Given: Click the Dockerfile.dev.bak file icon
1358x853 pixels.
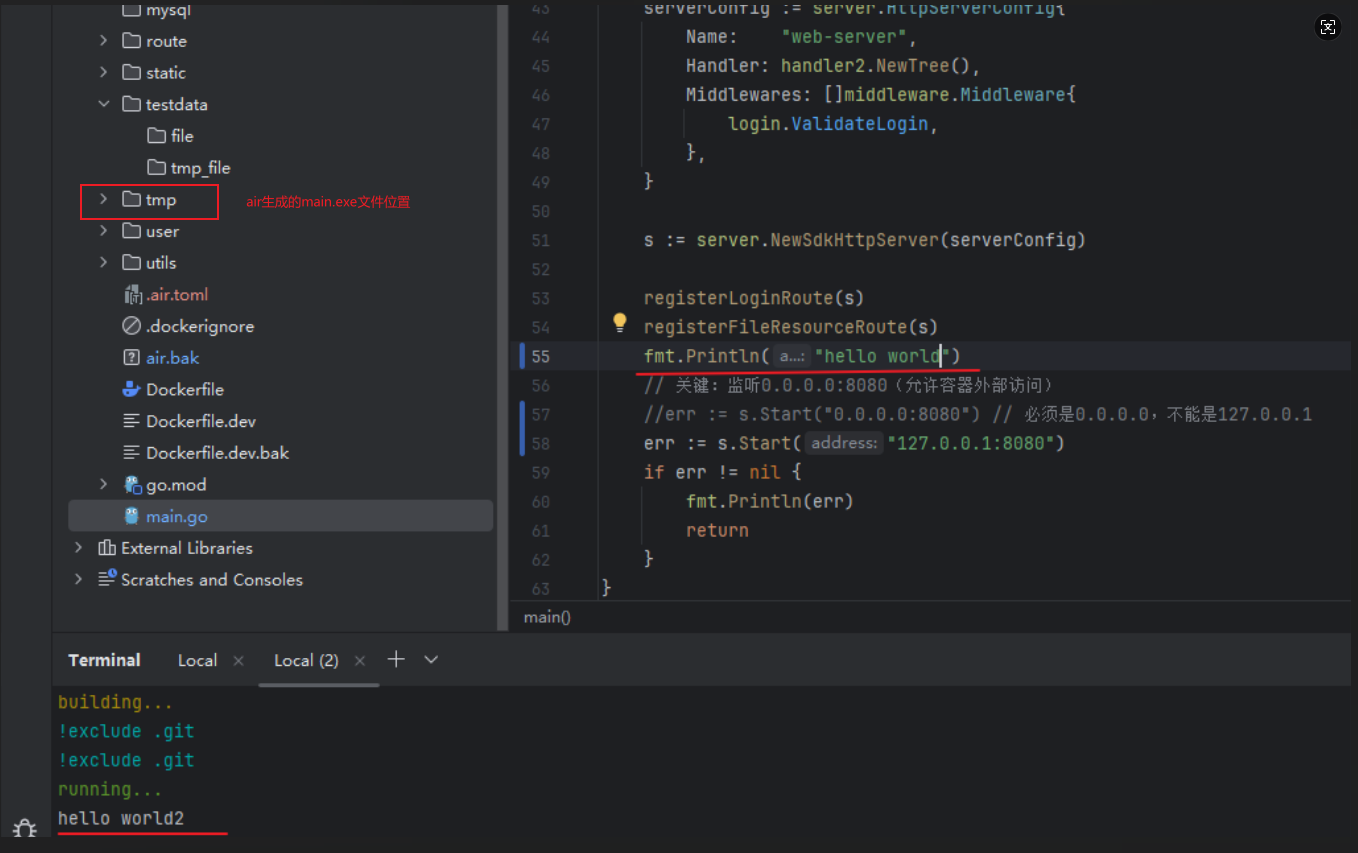Looking at the screenshot, I should point(131,453).
